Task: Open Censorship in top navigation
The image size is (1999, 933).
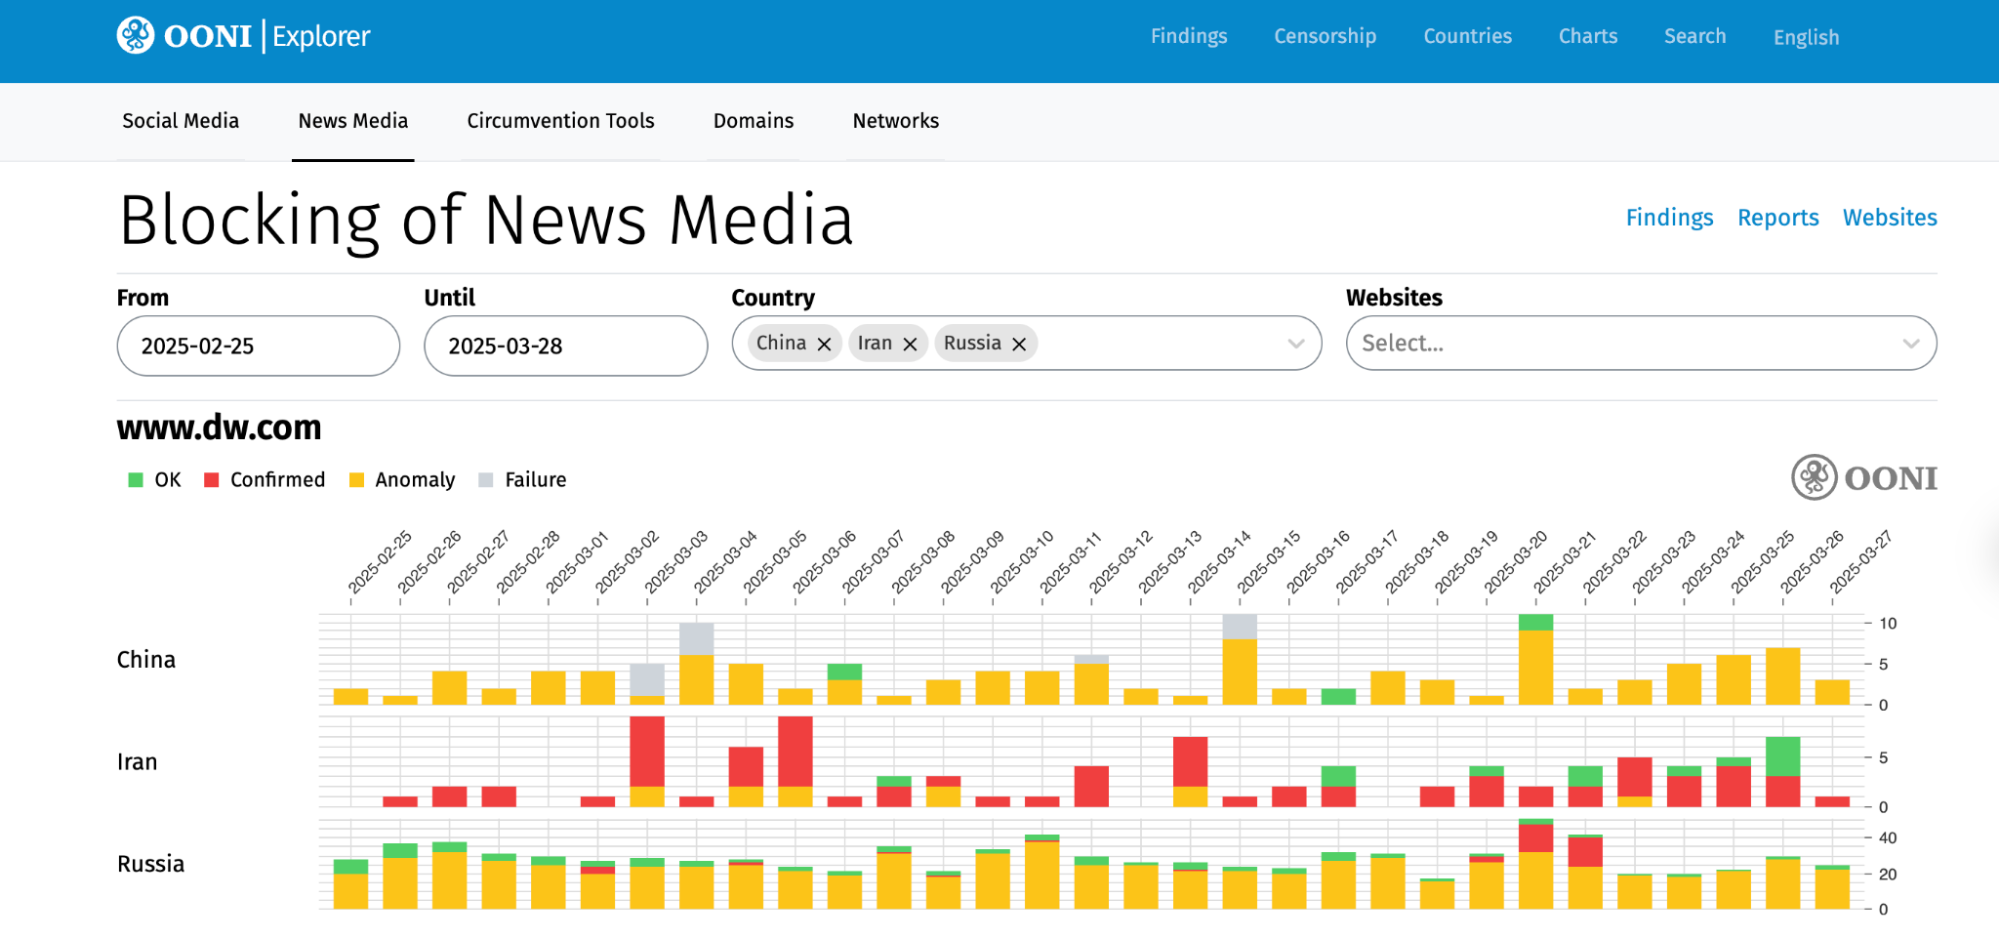Action: (x=1324, y=36)
